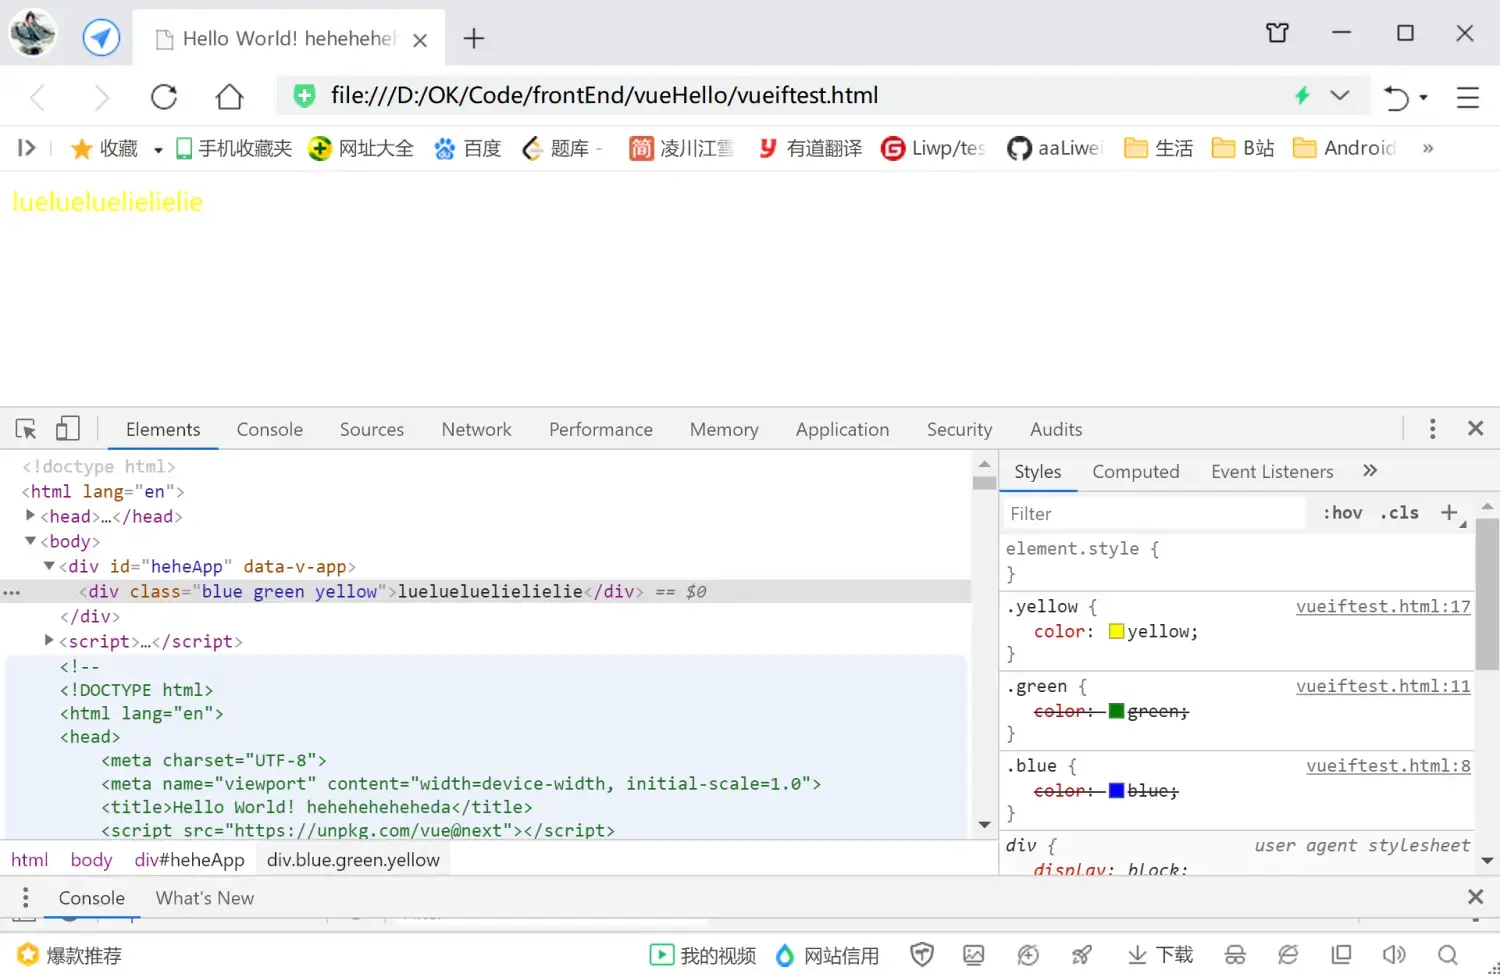Viewport: 1500px width, 974px height.
Task: Show more styles pane tabs chevron
Action: [1370, 470]
